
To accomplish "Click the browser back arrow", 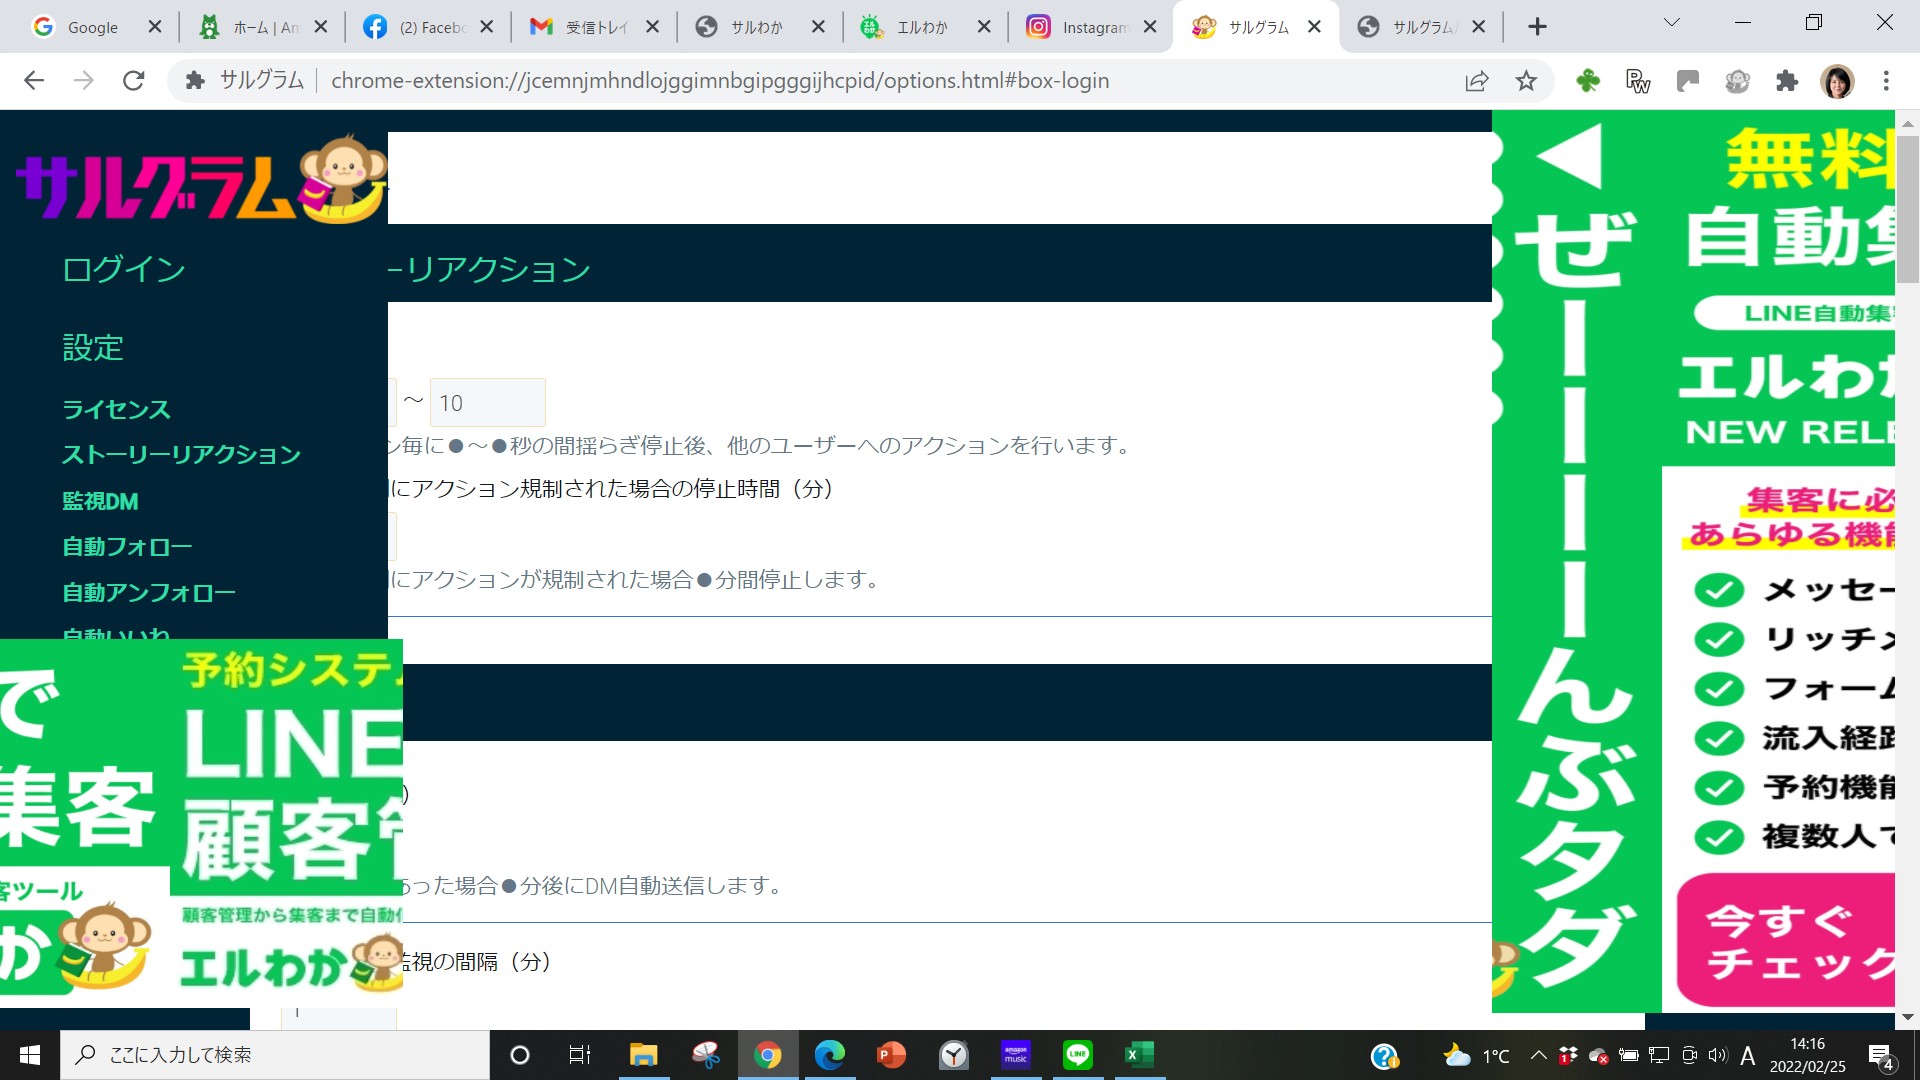I will coord(34,81).
